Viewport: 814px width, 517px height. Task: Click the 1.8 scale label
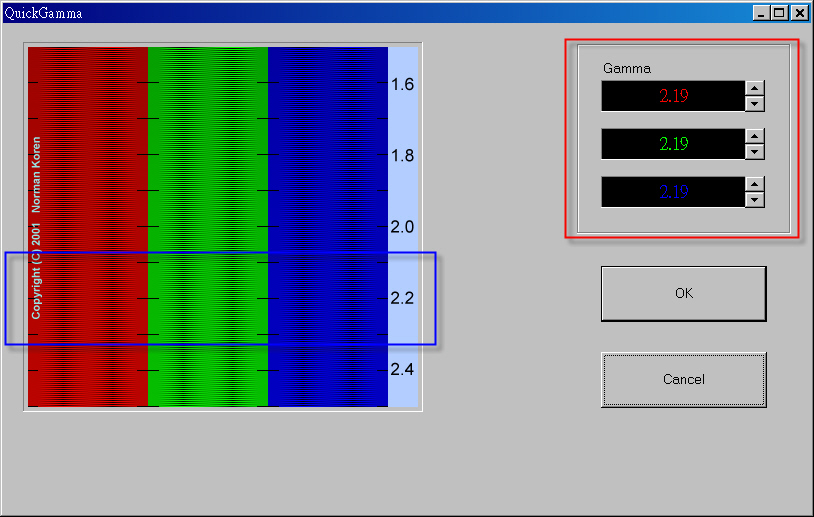pyautogui.click(x=402, y=156)
